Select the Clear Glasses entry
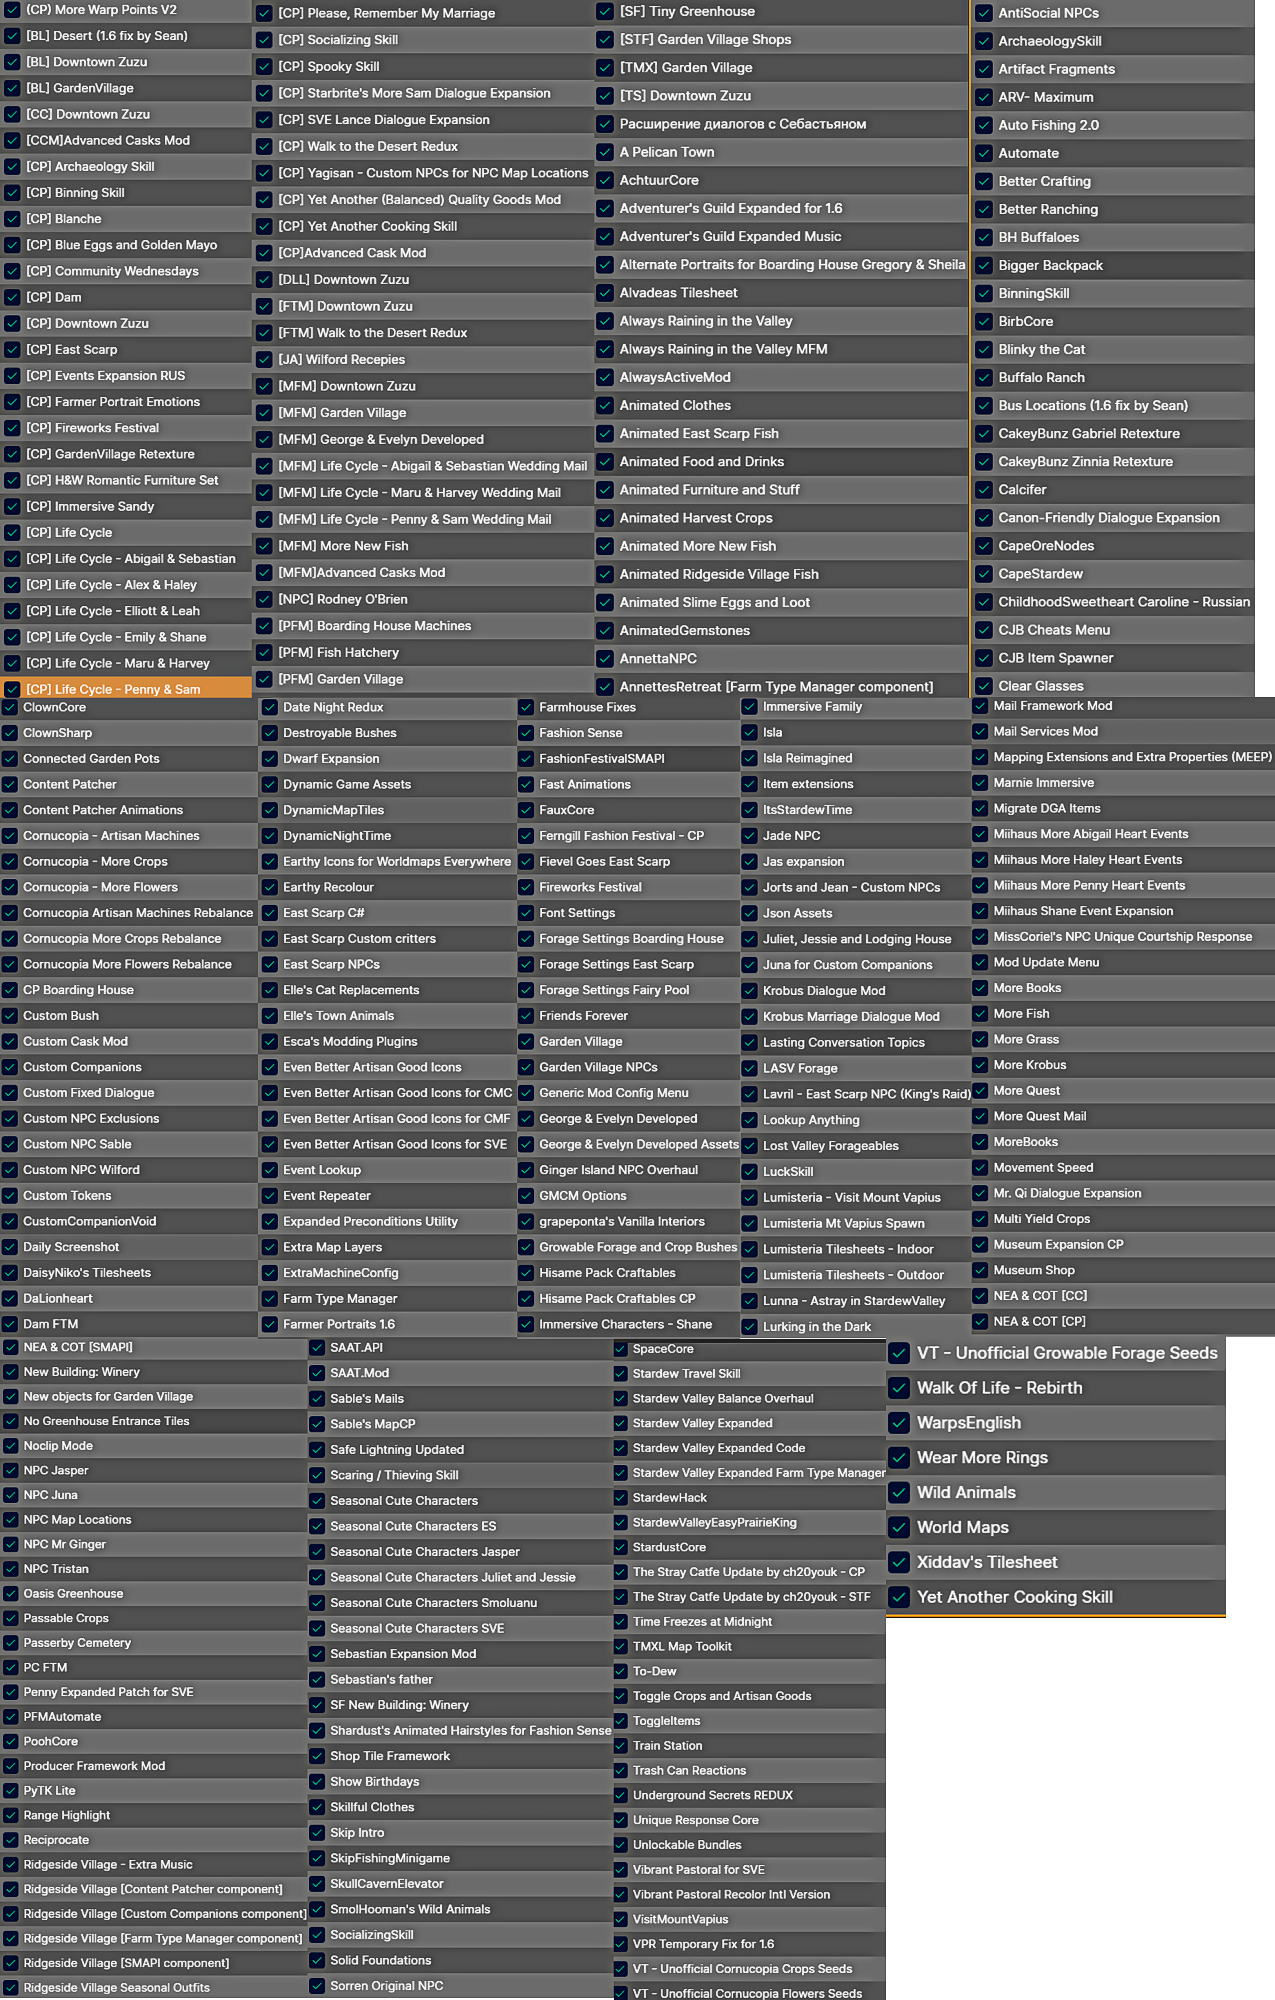Image resolution: width=1275 pixels, height=2000 pixels. [1113, 686]
